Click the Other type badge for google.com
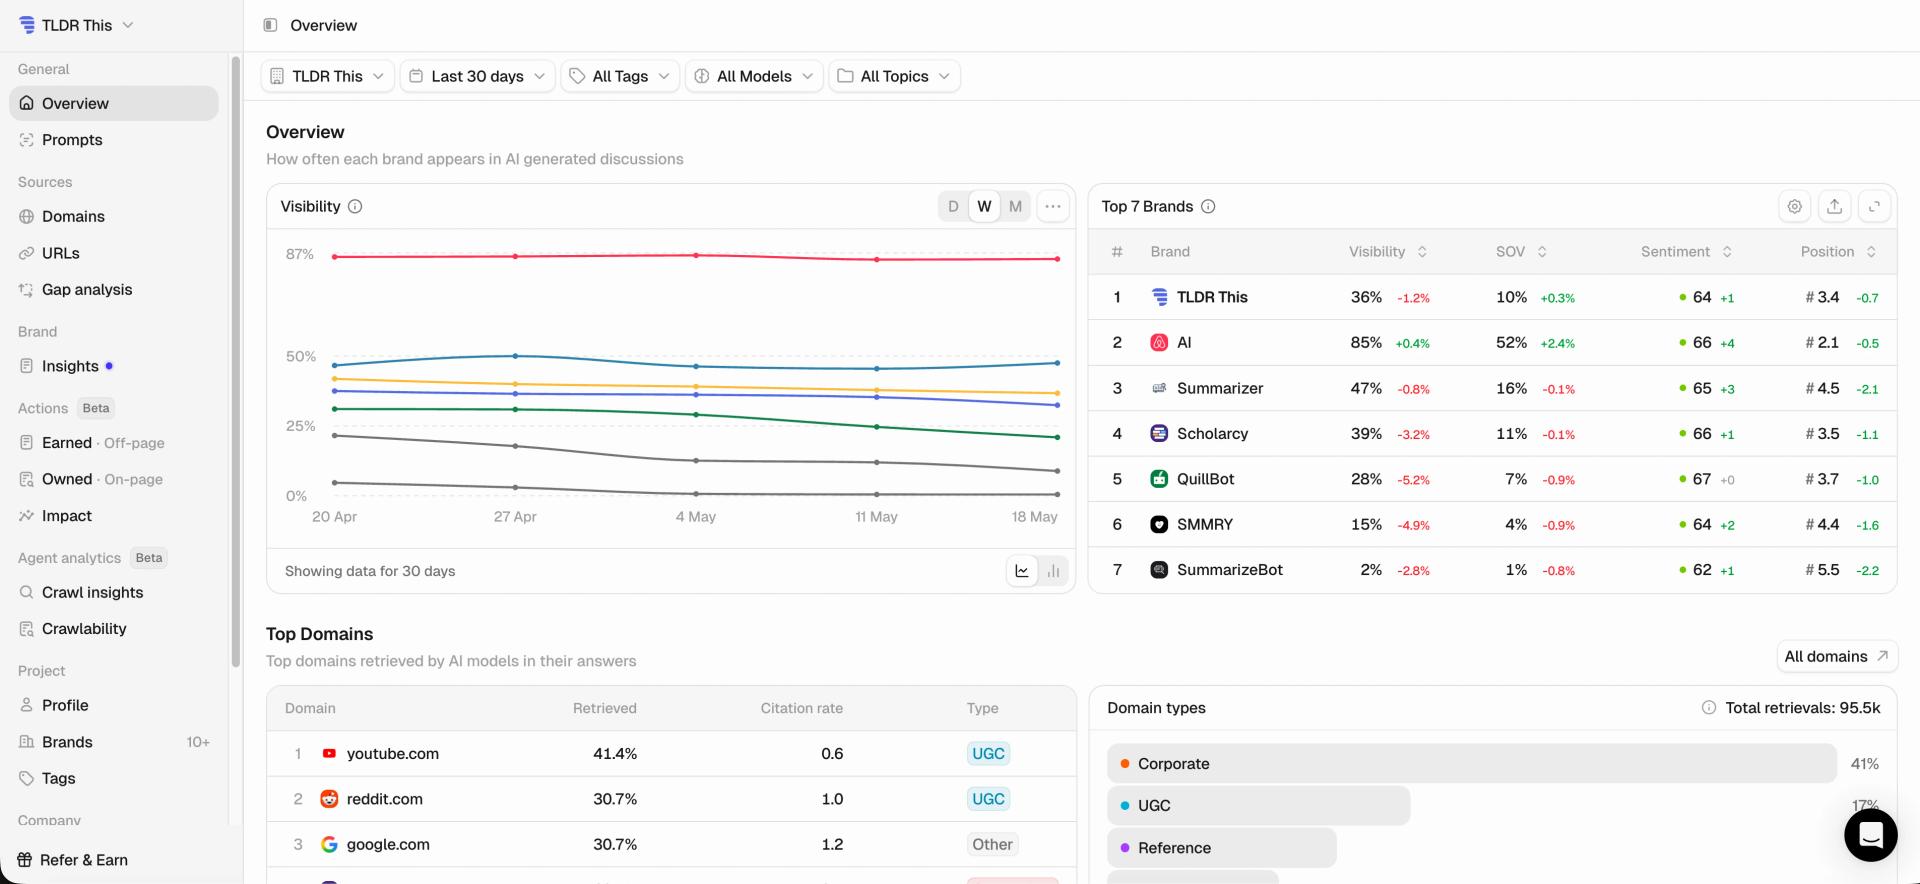 point(992,844)
